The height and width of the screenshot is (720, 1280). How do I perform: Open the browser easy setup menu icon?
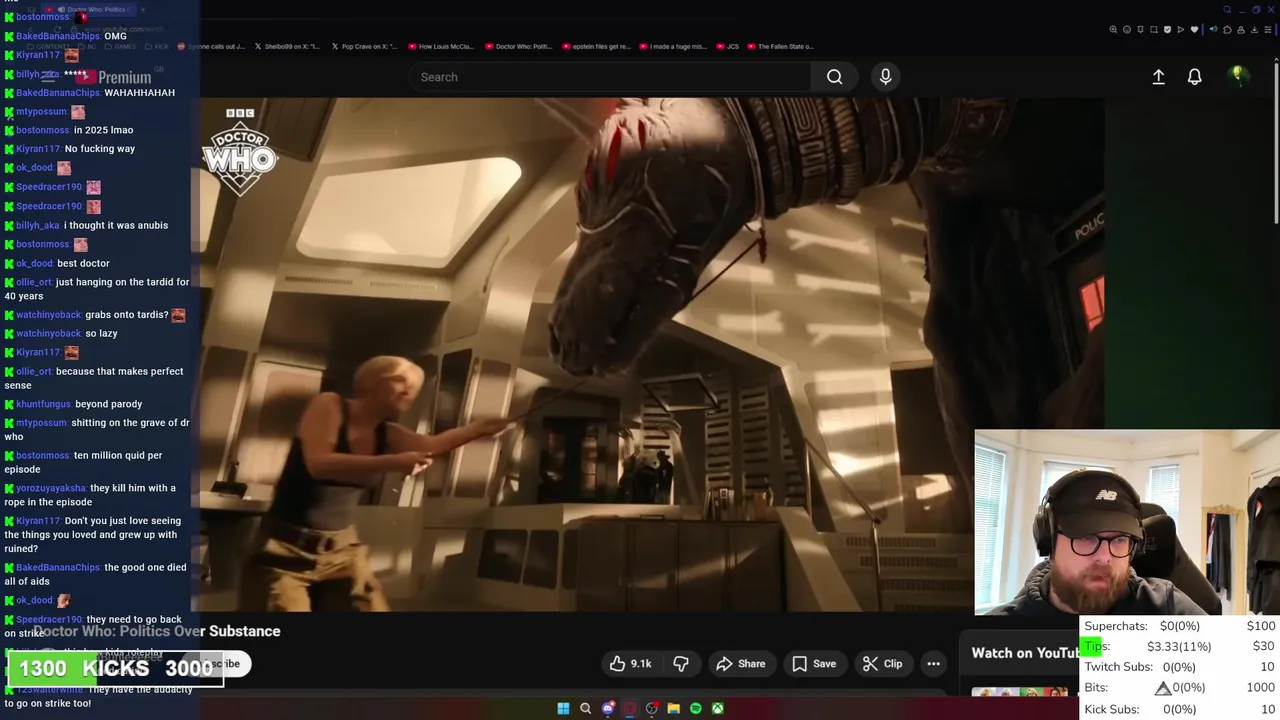coord(1268,30)
